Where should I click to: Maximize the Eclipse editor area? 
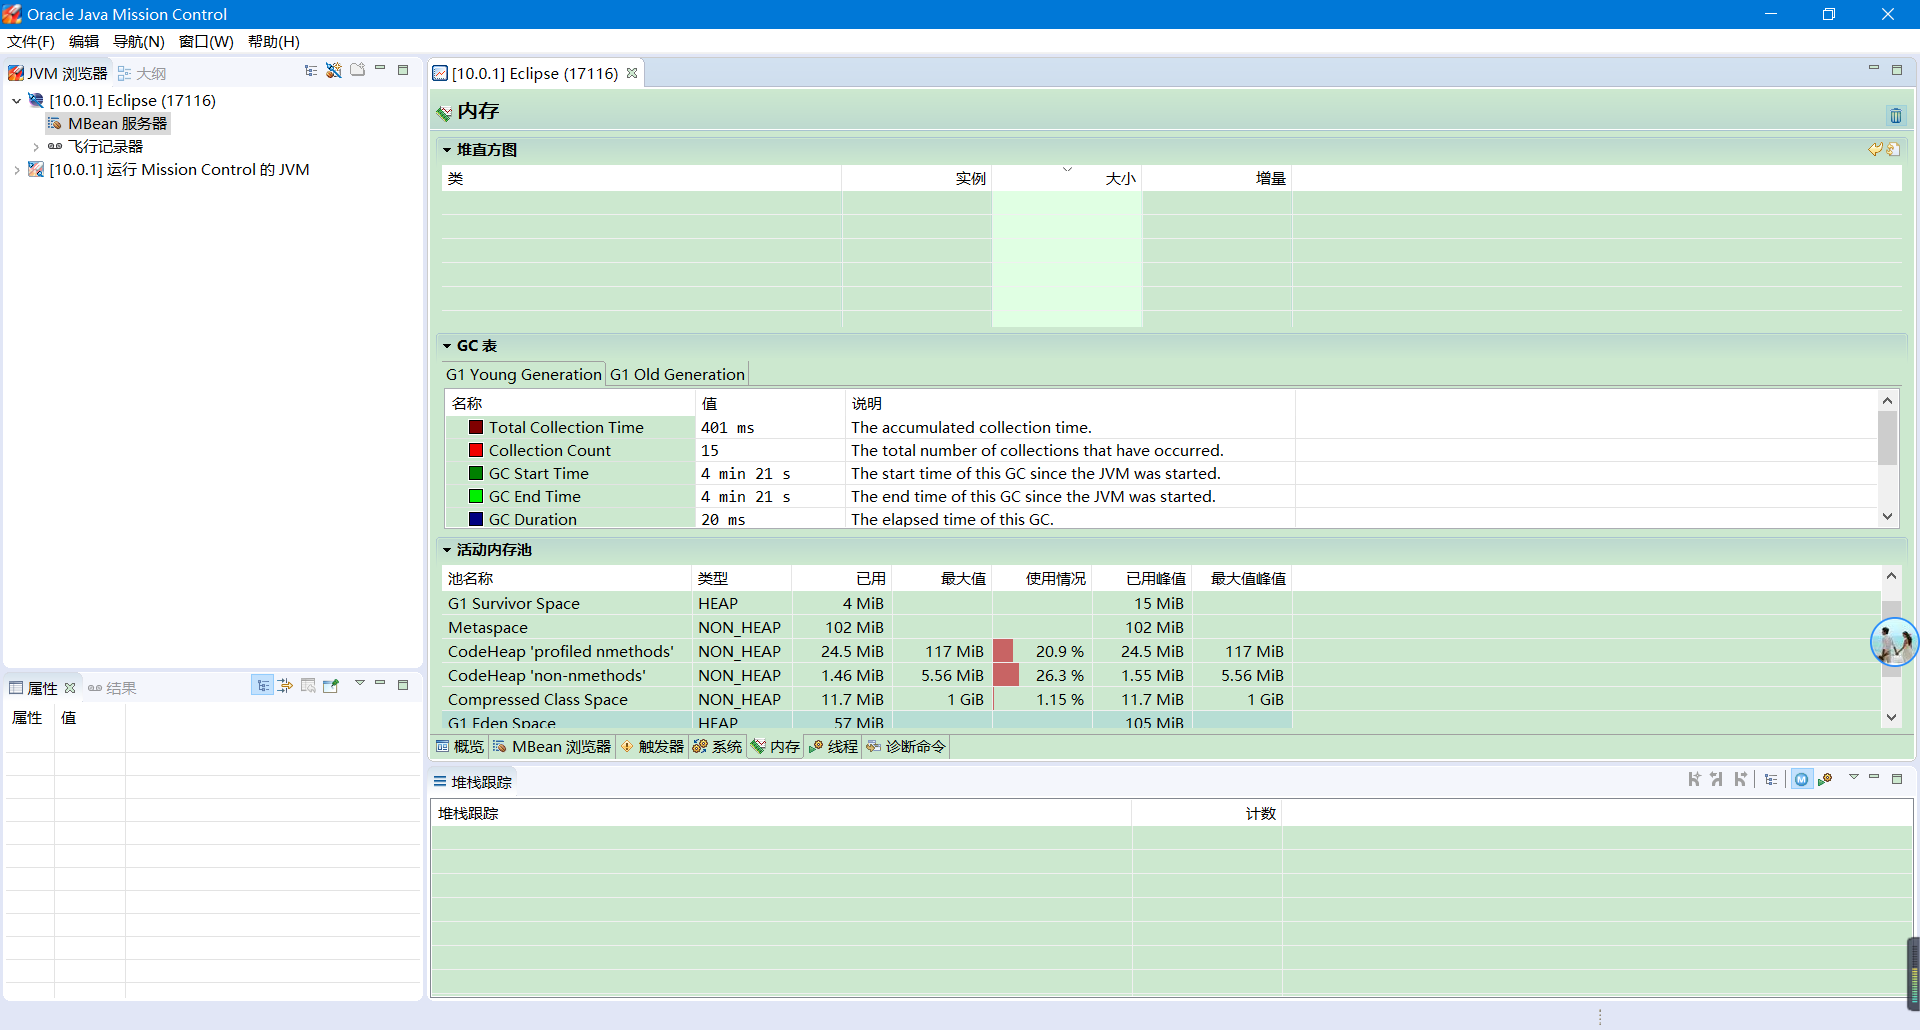click(x=1897, y=70)
